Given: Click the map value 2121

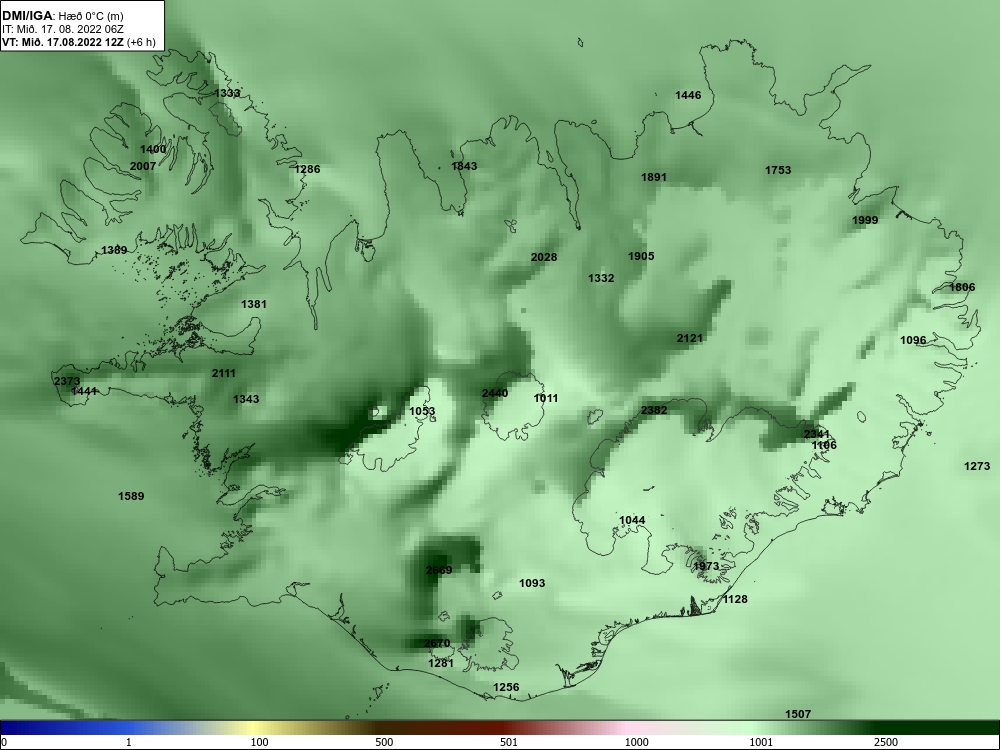Looking at the screenshot, I should click(689, 338).
